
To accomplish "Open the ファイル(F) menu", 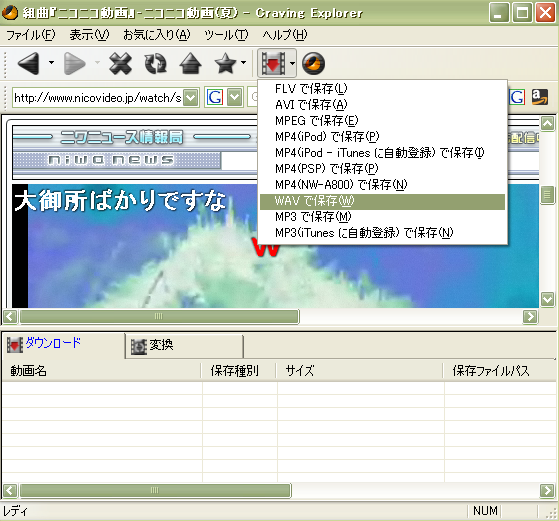I will point(31,35).
